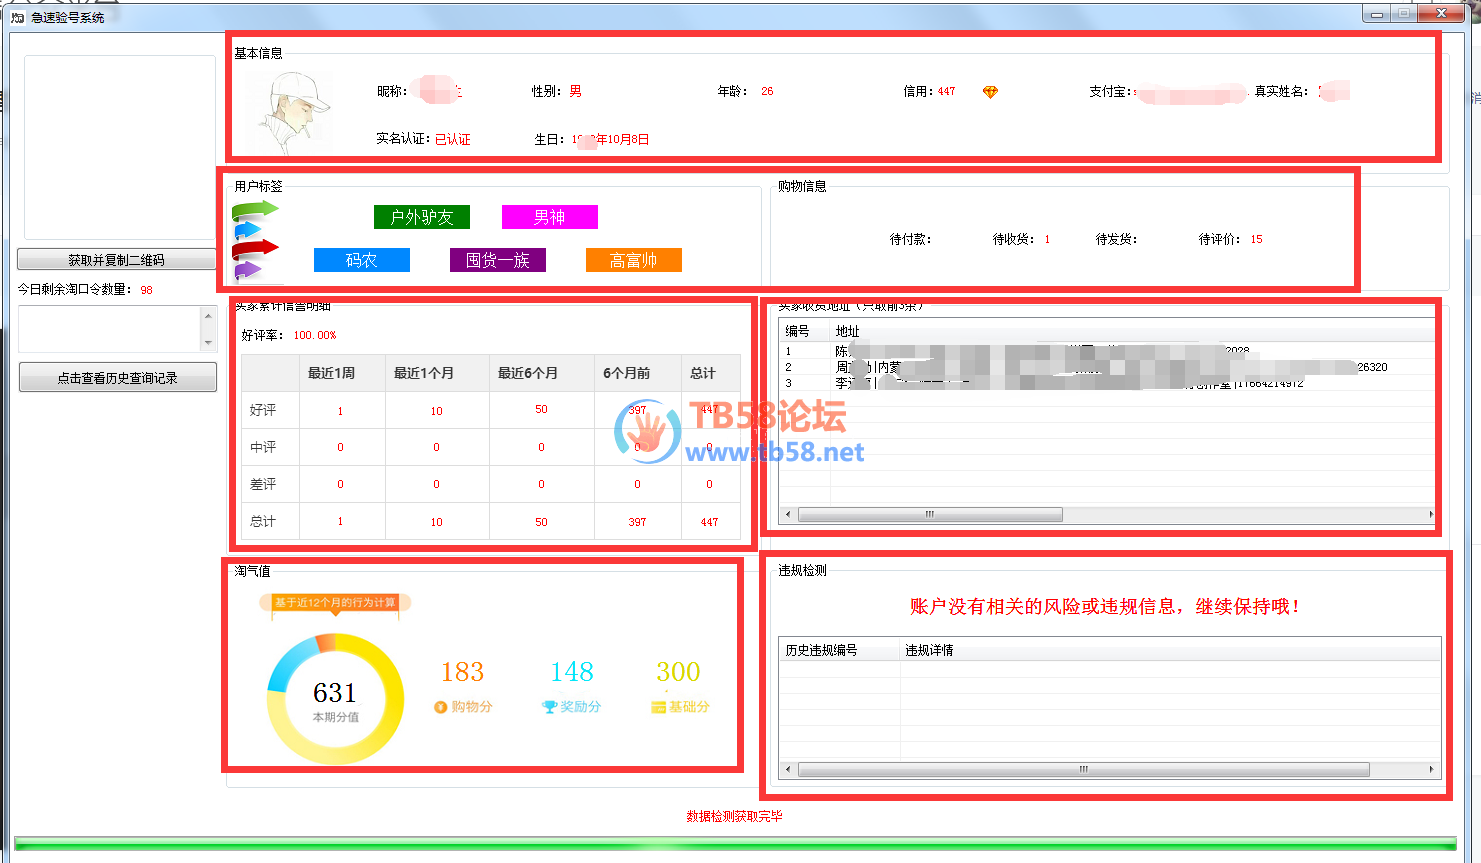1481x863 pixels.
Task: Click the 631 淘气值 donut chart
Action: pyautogui.click(x=335, y=699)
